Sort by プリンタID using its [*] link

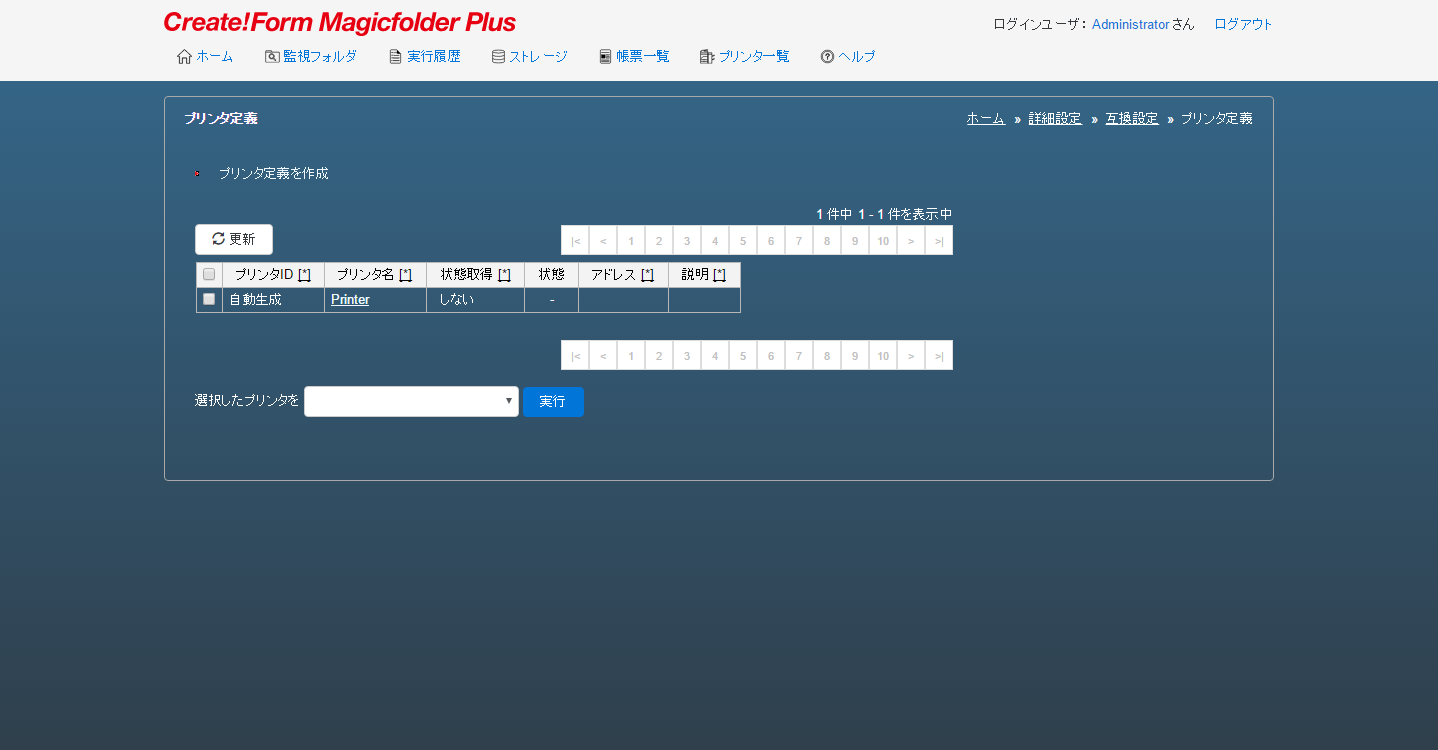pyautogui.click(x=304, y=274)
